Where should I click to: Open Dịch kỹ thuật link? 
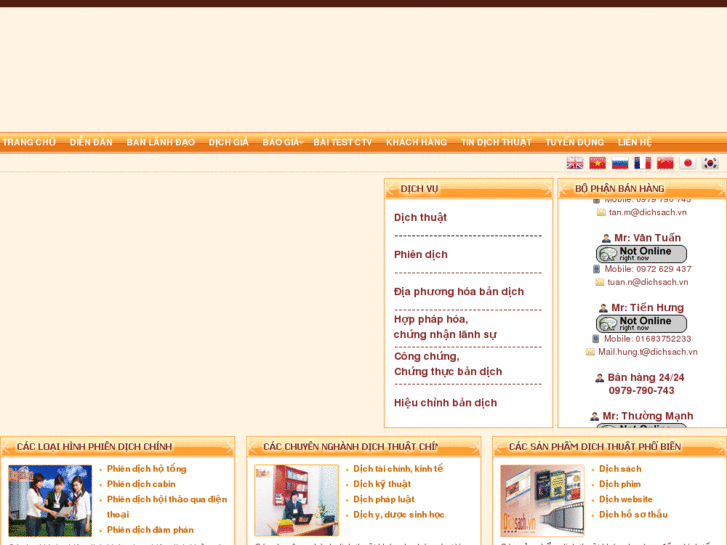tap(382, 484)
